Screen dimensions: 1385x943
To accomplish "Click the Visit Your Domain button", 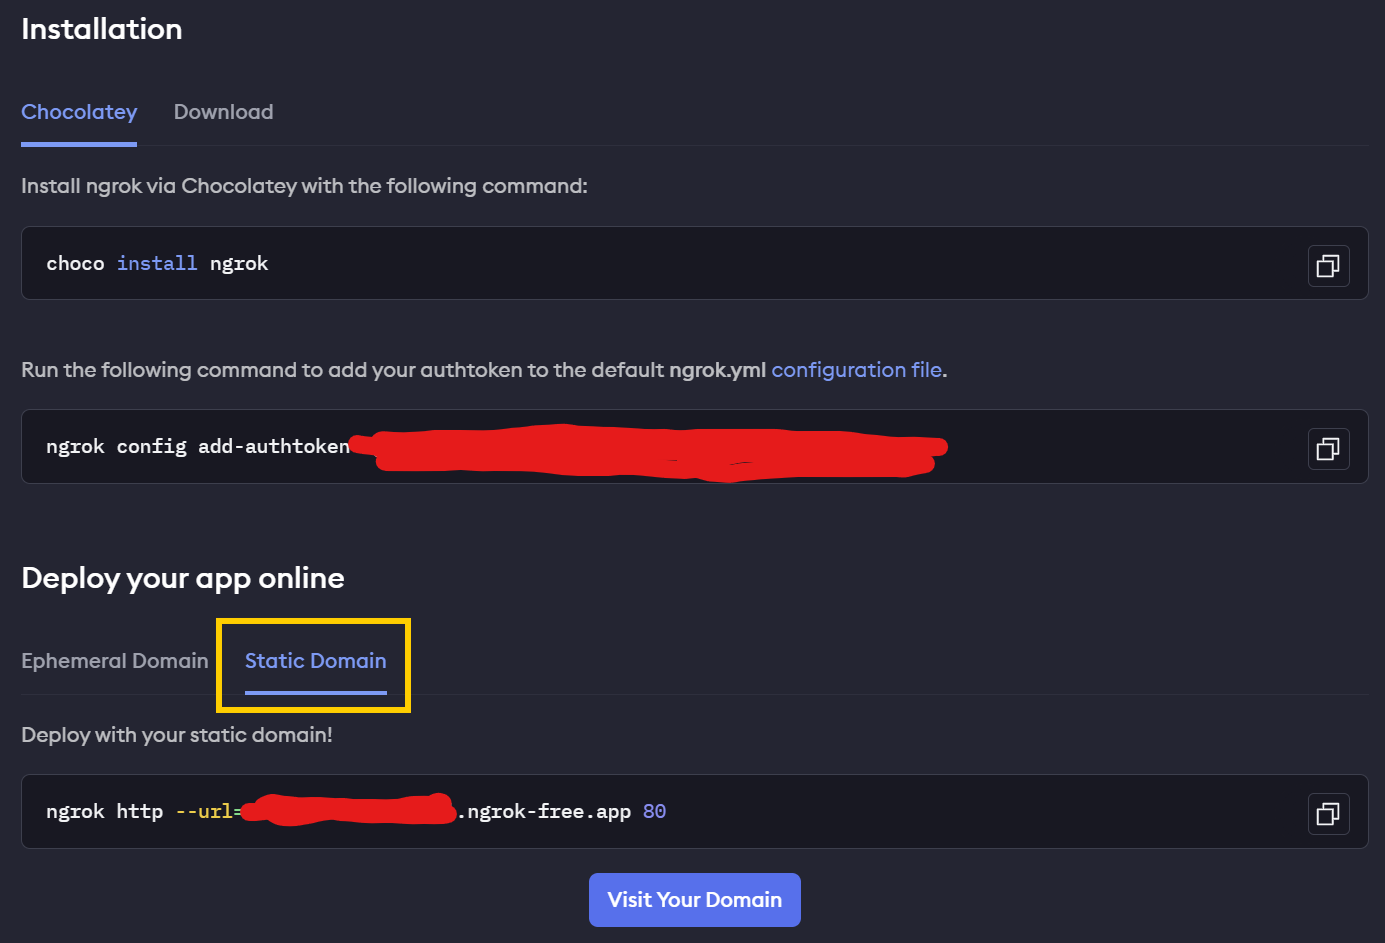I will pyautogui.click(x=695, y=900).
